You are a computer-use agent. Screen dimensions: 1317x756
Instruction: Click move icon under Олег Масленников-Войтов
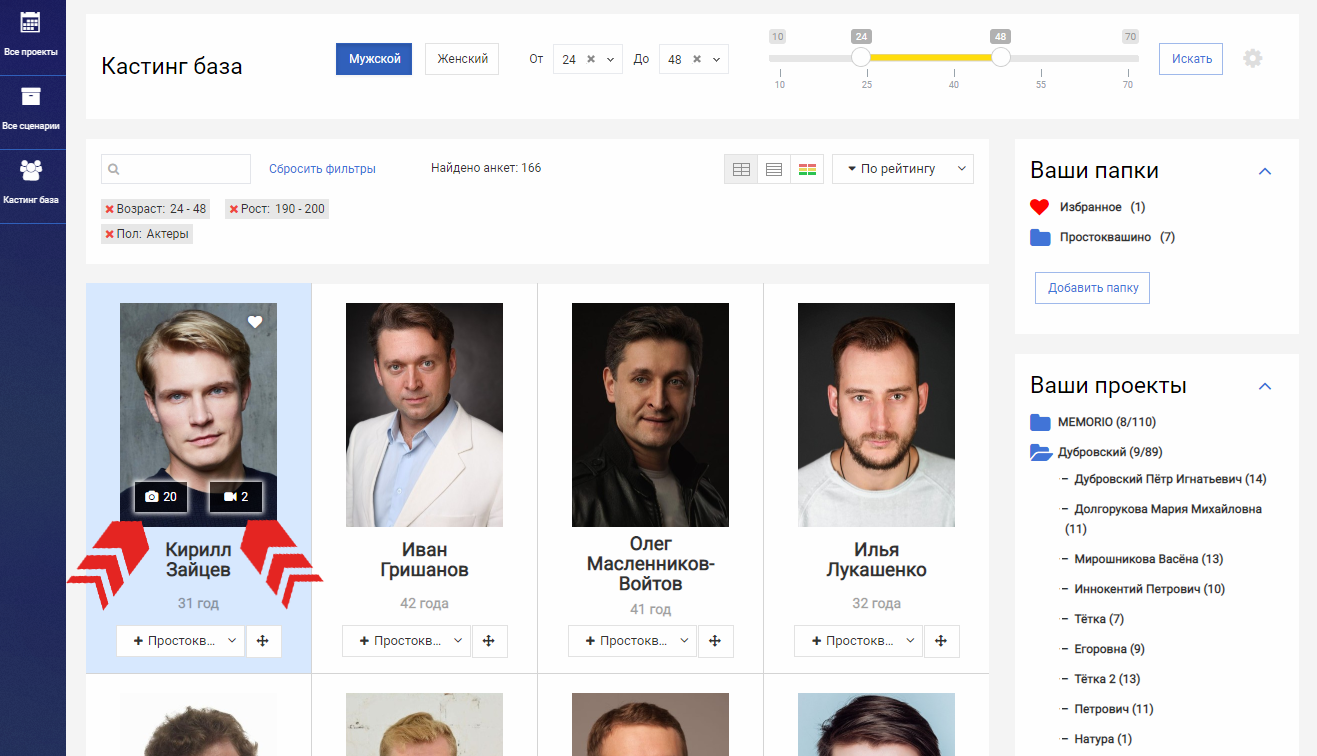[x=715, y=641]
